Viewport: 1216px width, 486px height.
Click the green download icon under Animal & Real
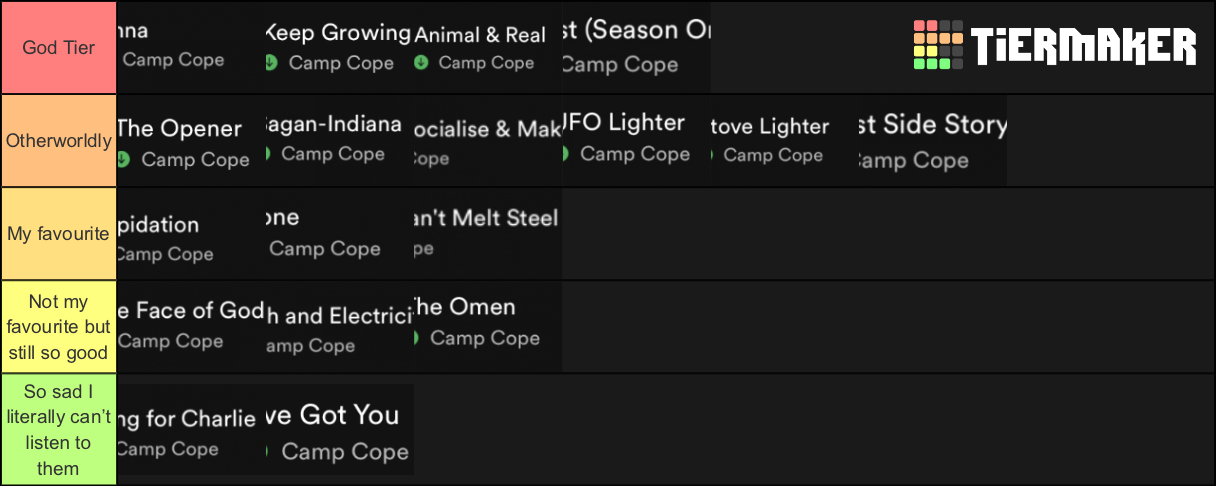coord(421,63)
